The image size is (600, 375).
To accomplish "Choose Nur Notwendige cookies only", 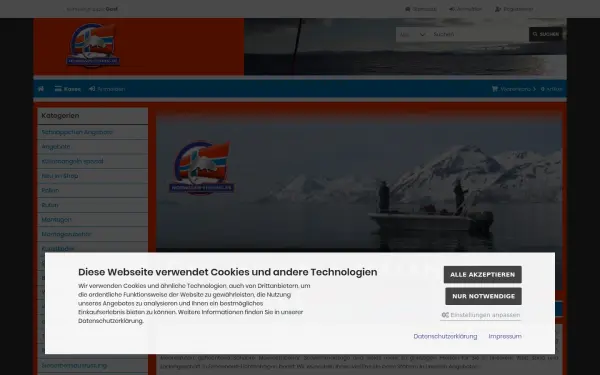I will point(483,296).
